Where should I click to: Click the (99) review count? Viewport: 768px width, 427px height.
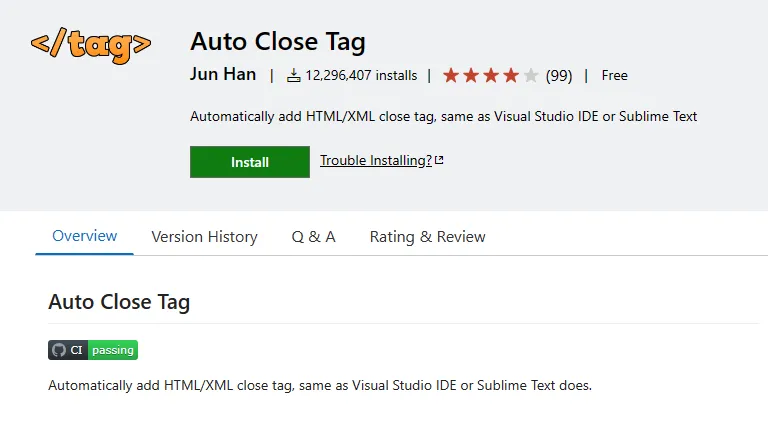click(559, 75)
